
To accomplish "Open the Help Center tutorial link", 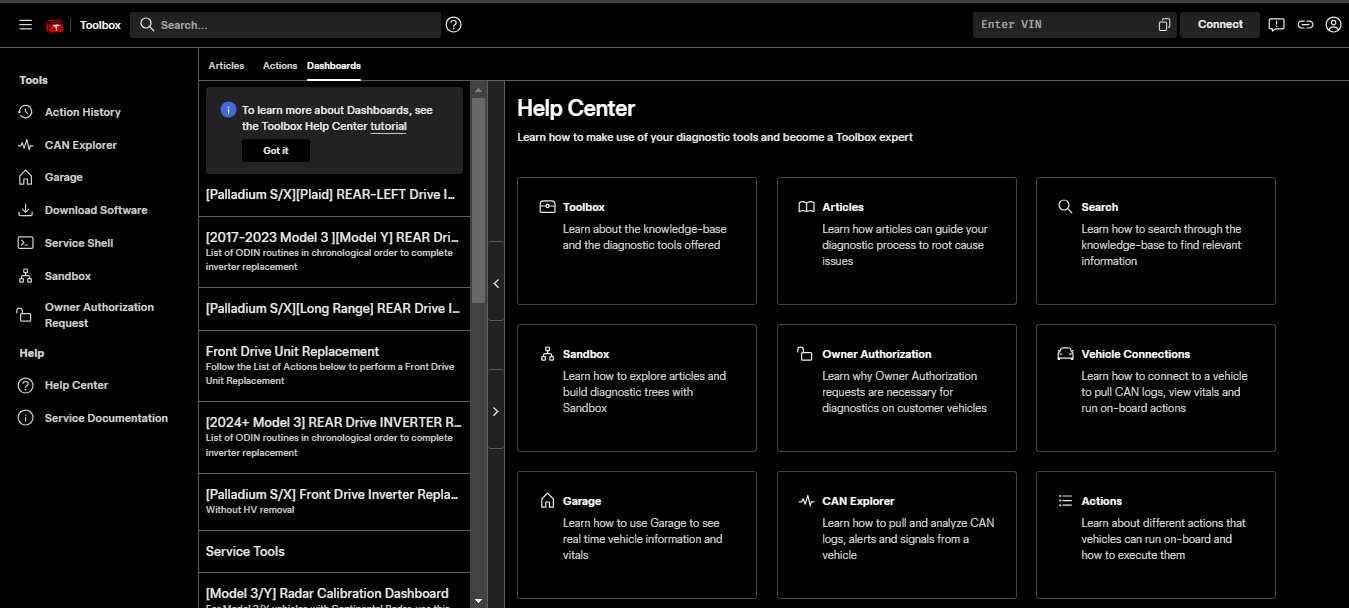I will [x=389, y=127].
